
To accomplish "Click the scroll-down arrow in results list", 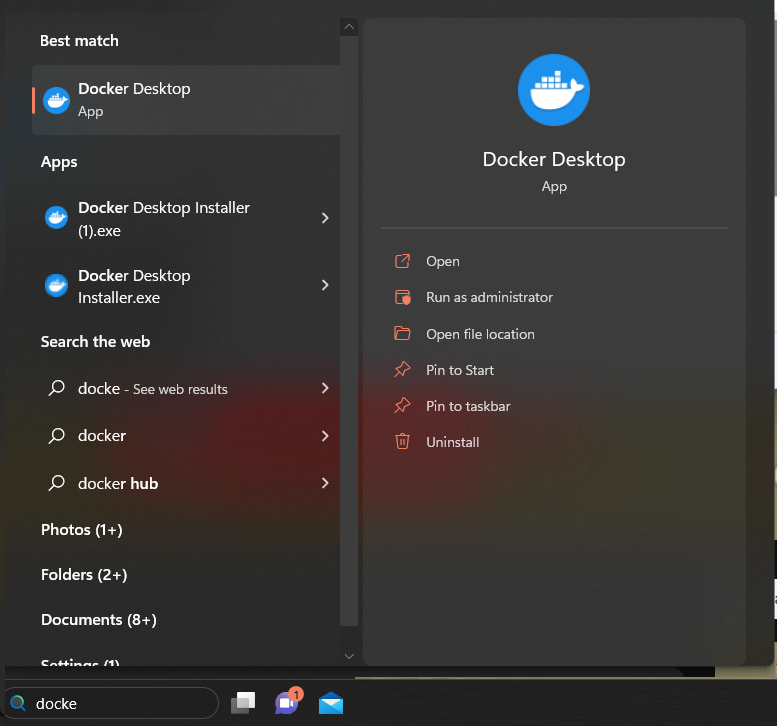I will (348, 656).
